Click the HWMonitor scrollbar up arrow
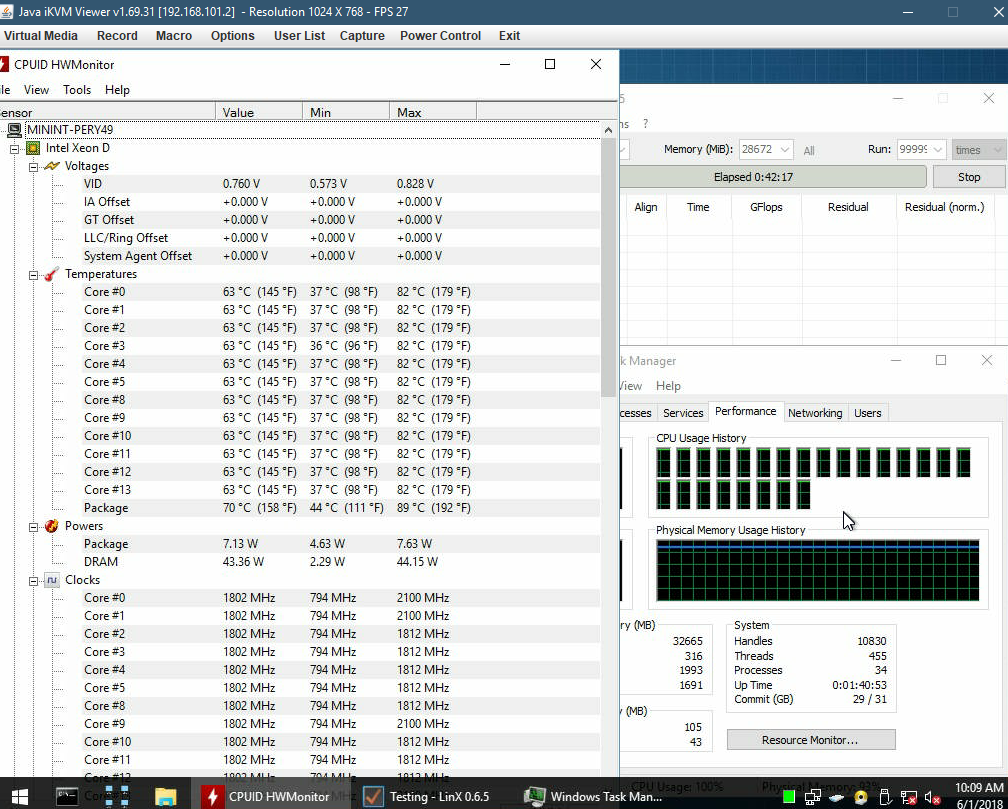This screenshot has height=809, width=1008. 608,130
